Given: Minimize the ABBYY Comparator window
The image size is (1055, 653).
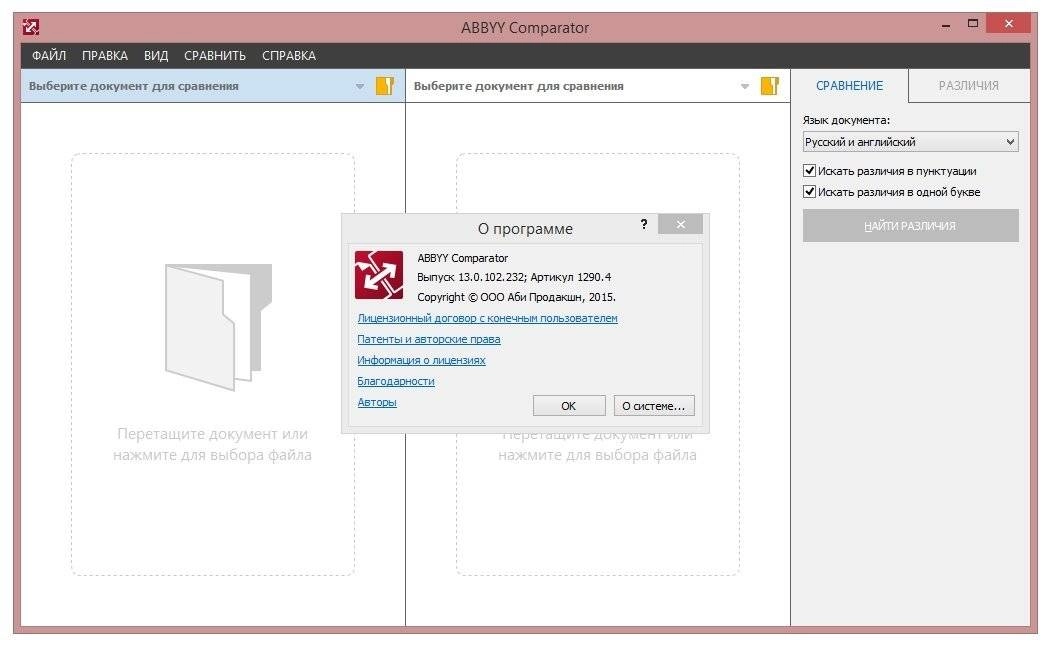Looking at the screenshot, I should click(947, 24).
